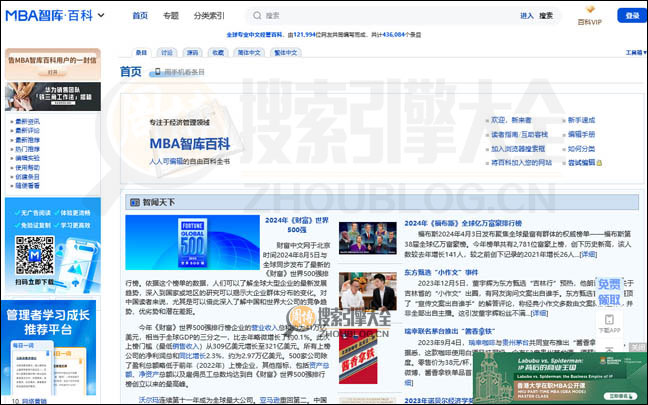
Task: Open 最新资讯 in left sidebar
Action: tap(28, 122)
